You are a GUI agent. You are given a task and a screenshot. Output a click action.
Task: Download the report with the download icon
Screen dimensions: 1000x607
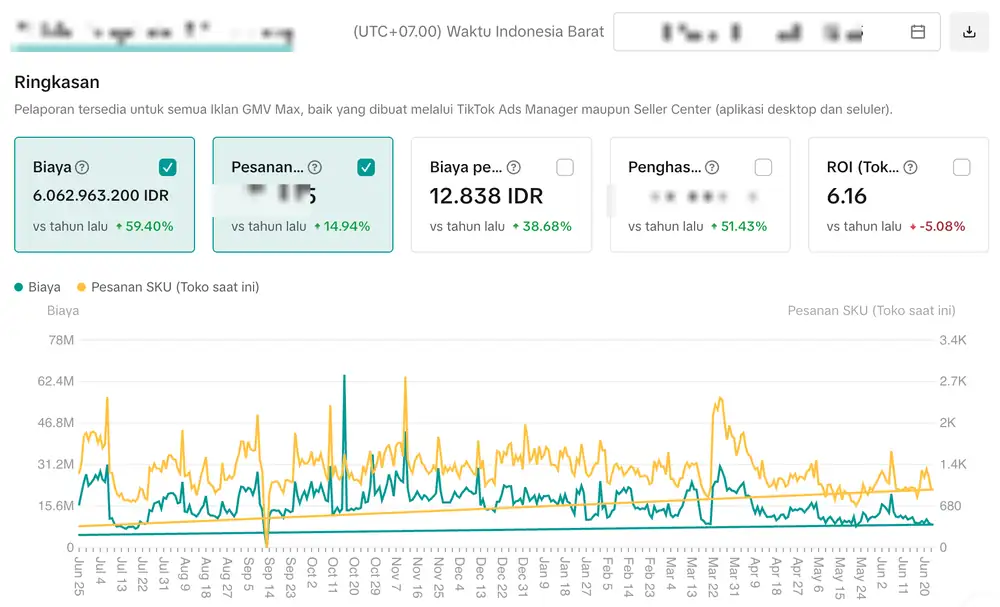pos(969,32)
